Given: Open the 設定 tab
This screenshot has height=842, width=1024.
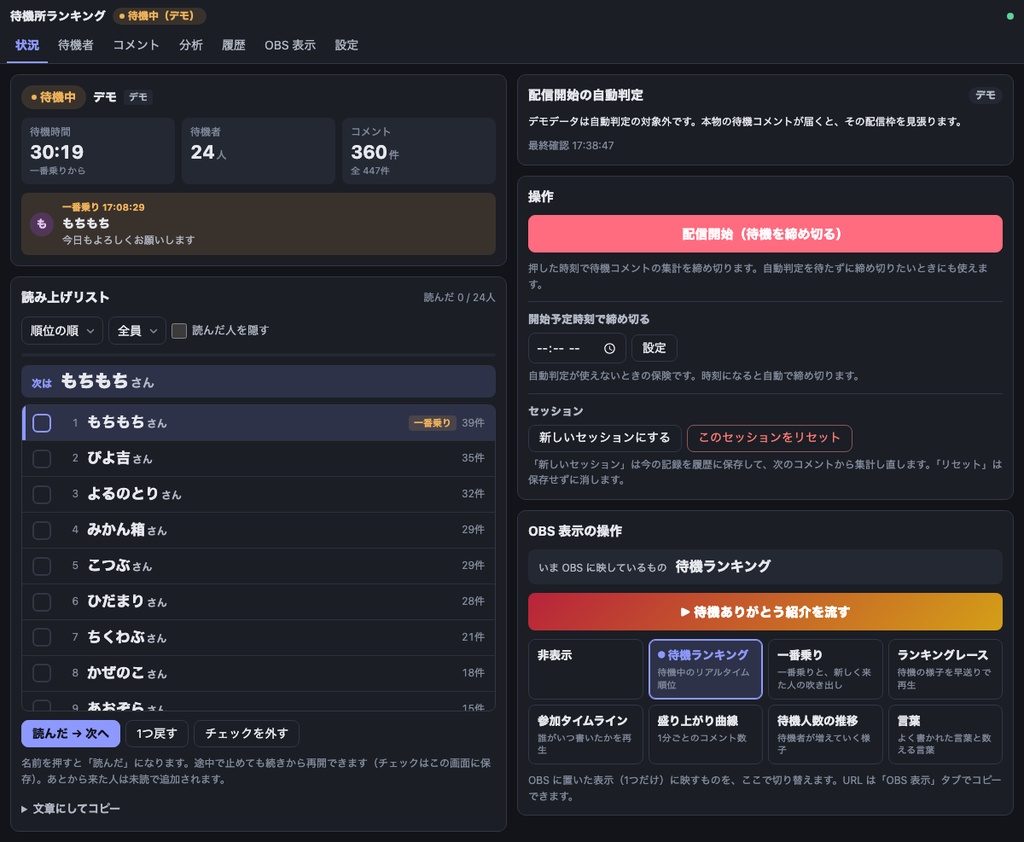Looking at the screenshot, I should click(346, 45).
